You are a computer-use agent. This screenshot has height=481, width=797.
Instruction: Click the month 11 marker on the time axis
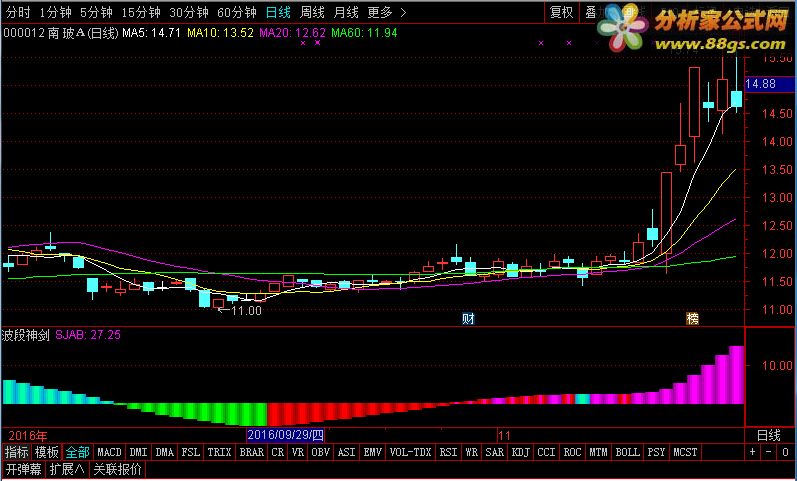point(504,436)
